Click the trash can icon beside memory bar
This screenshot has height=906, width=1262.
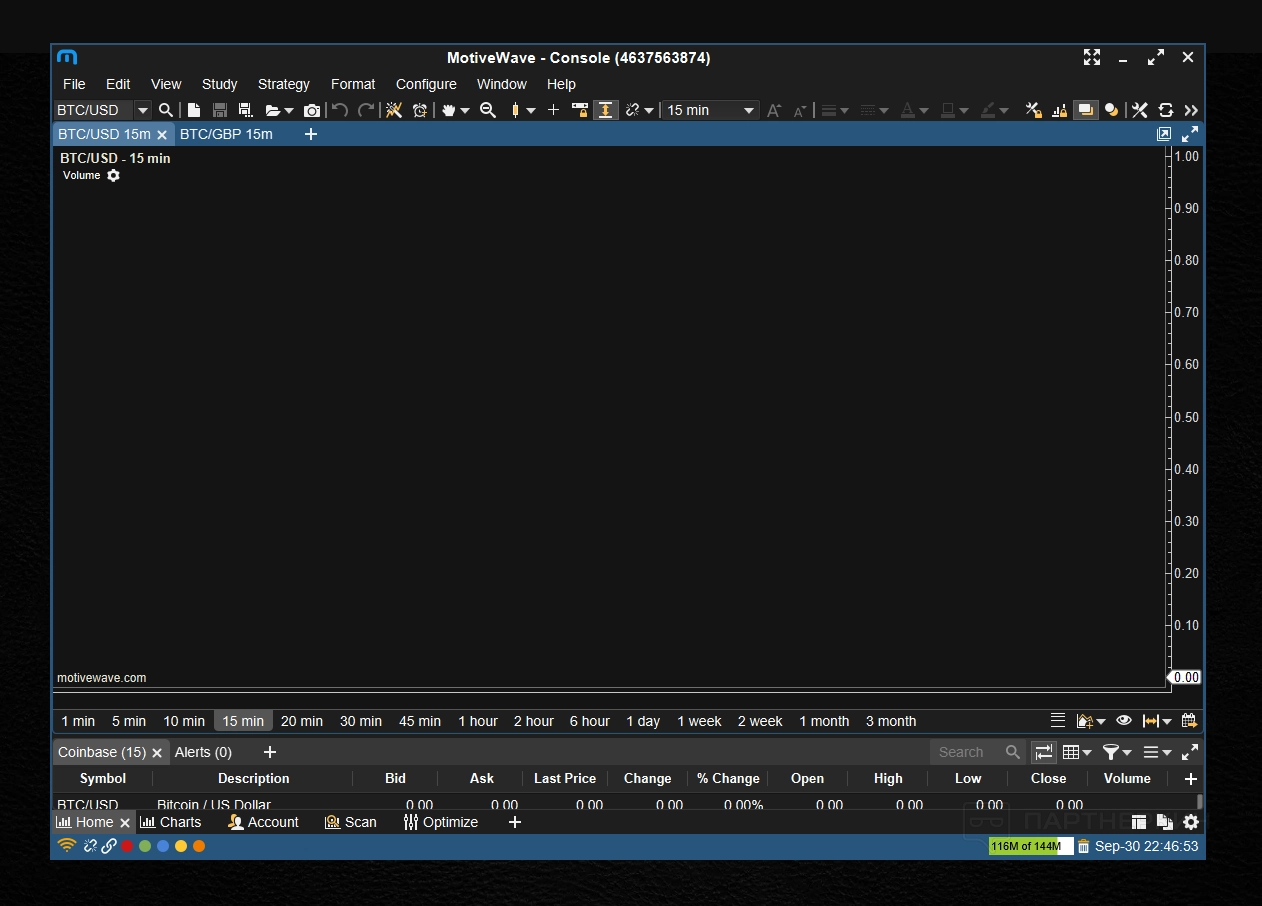[1083, 847]
